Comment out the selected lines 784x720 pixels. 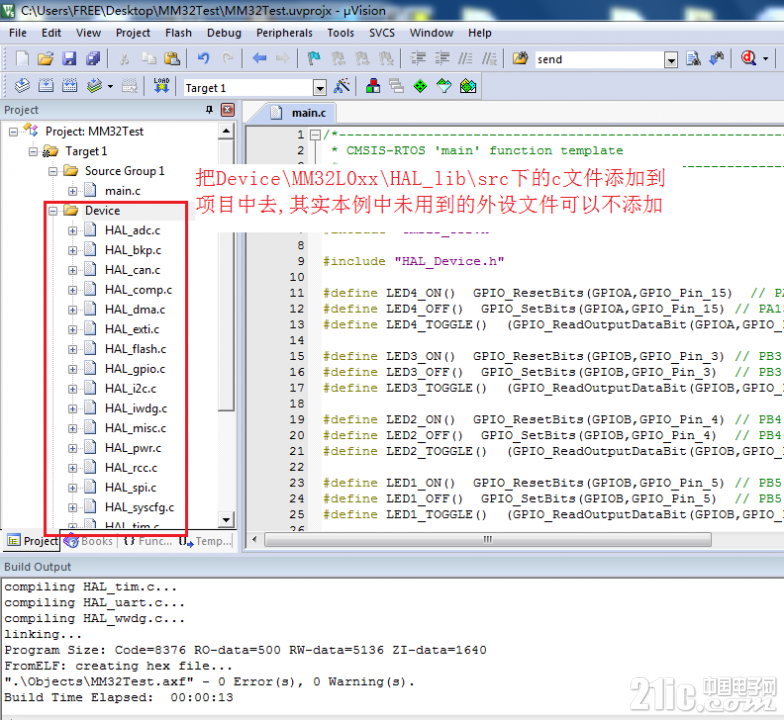[x=466, y=58]
